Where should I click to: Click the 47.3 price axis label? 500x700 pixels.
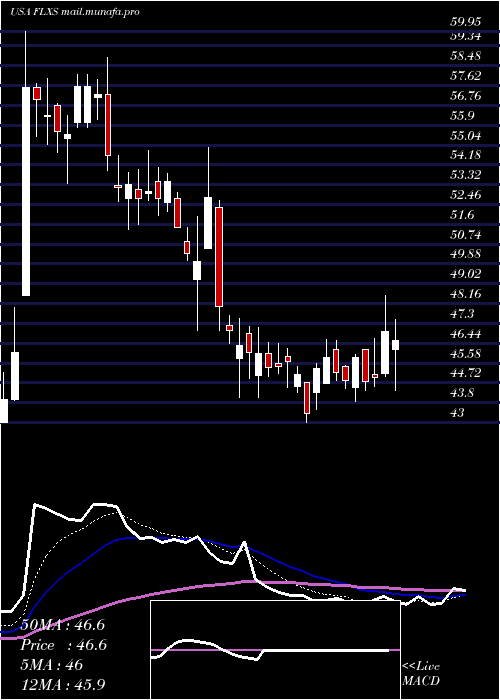tap(462, 314)
